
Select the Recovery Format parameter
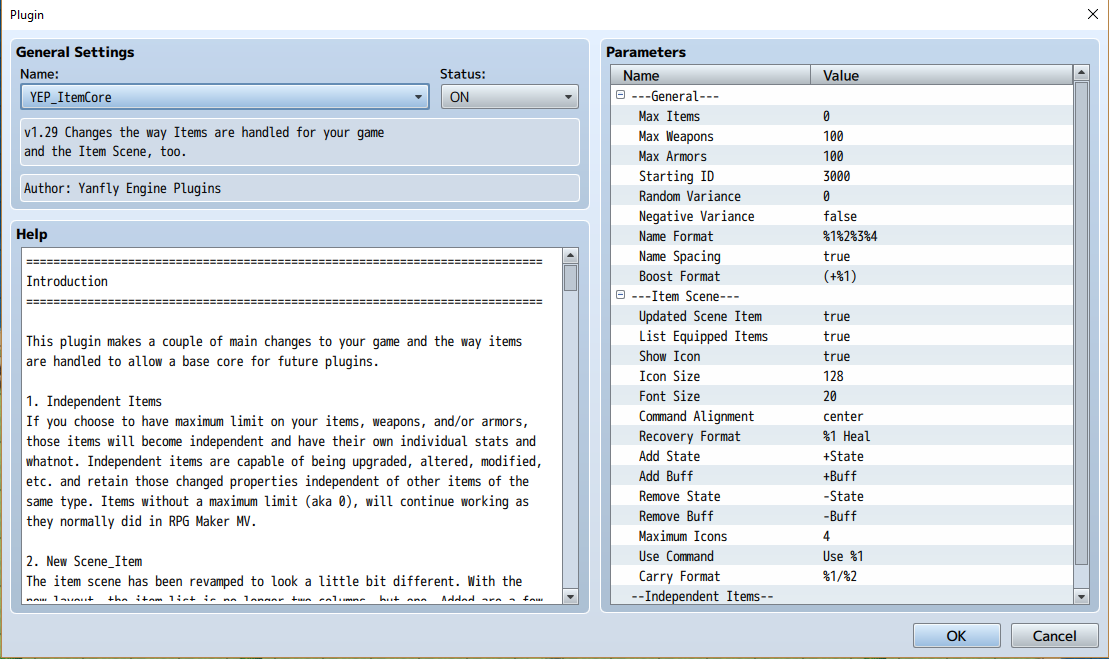[842, 436]
